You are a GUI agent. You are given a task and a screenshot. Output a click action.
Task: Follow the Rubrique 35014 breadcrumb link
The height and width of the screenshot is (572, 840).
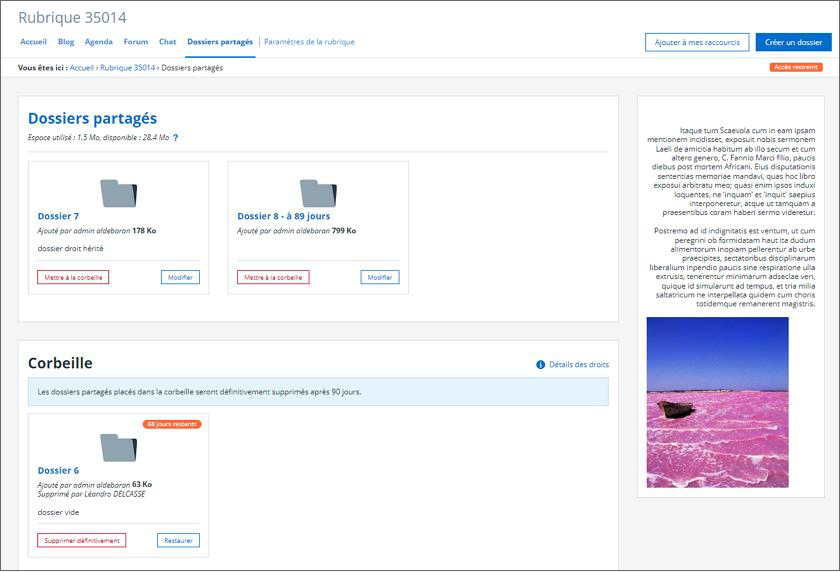click(x=128, y=68)
